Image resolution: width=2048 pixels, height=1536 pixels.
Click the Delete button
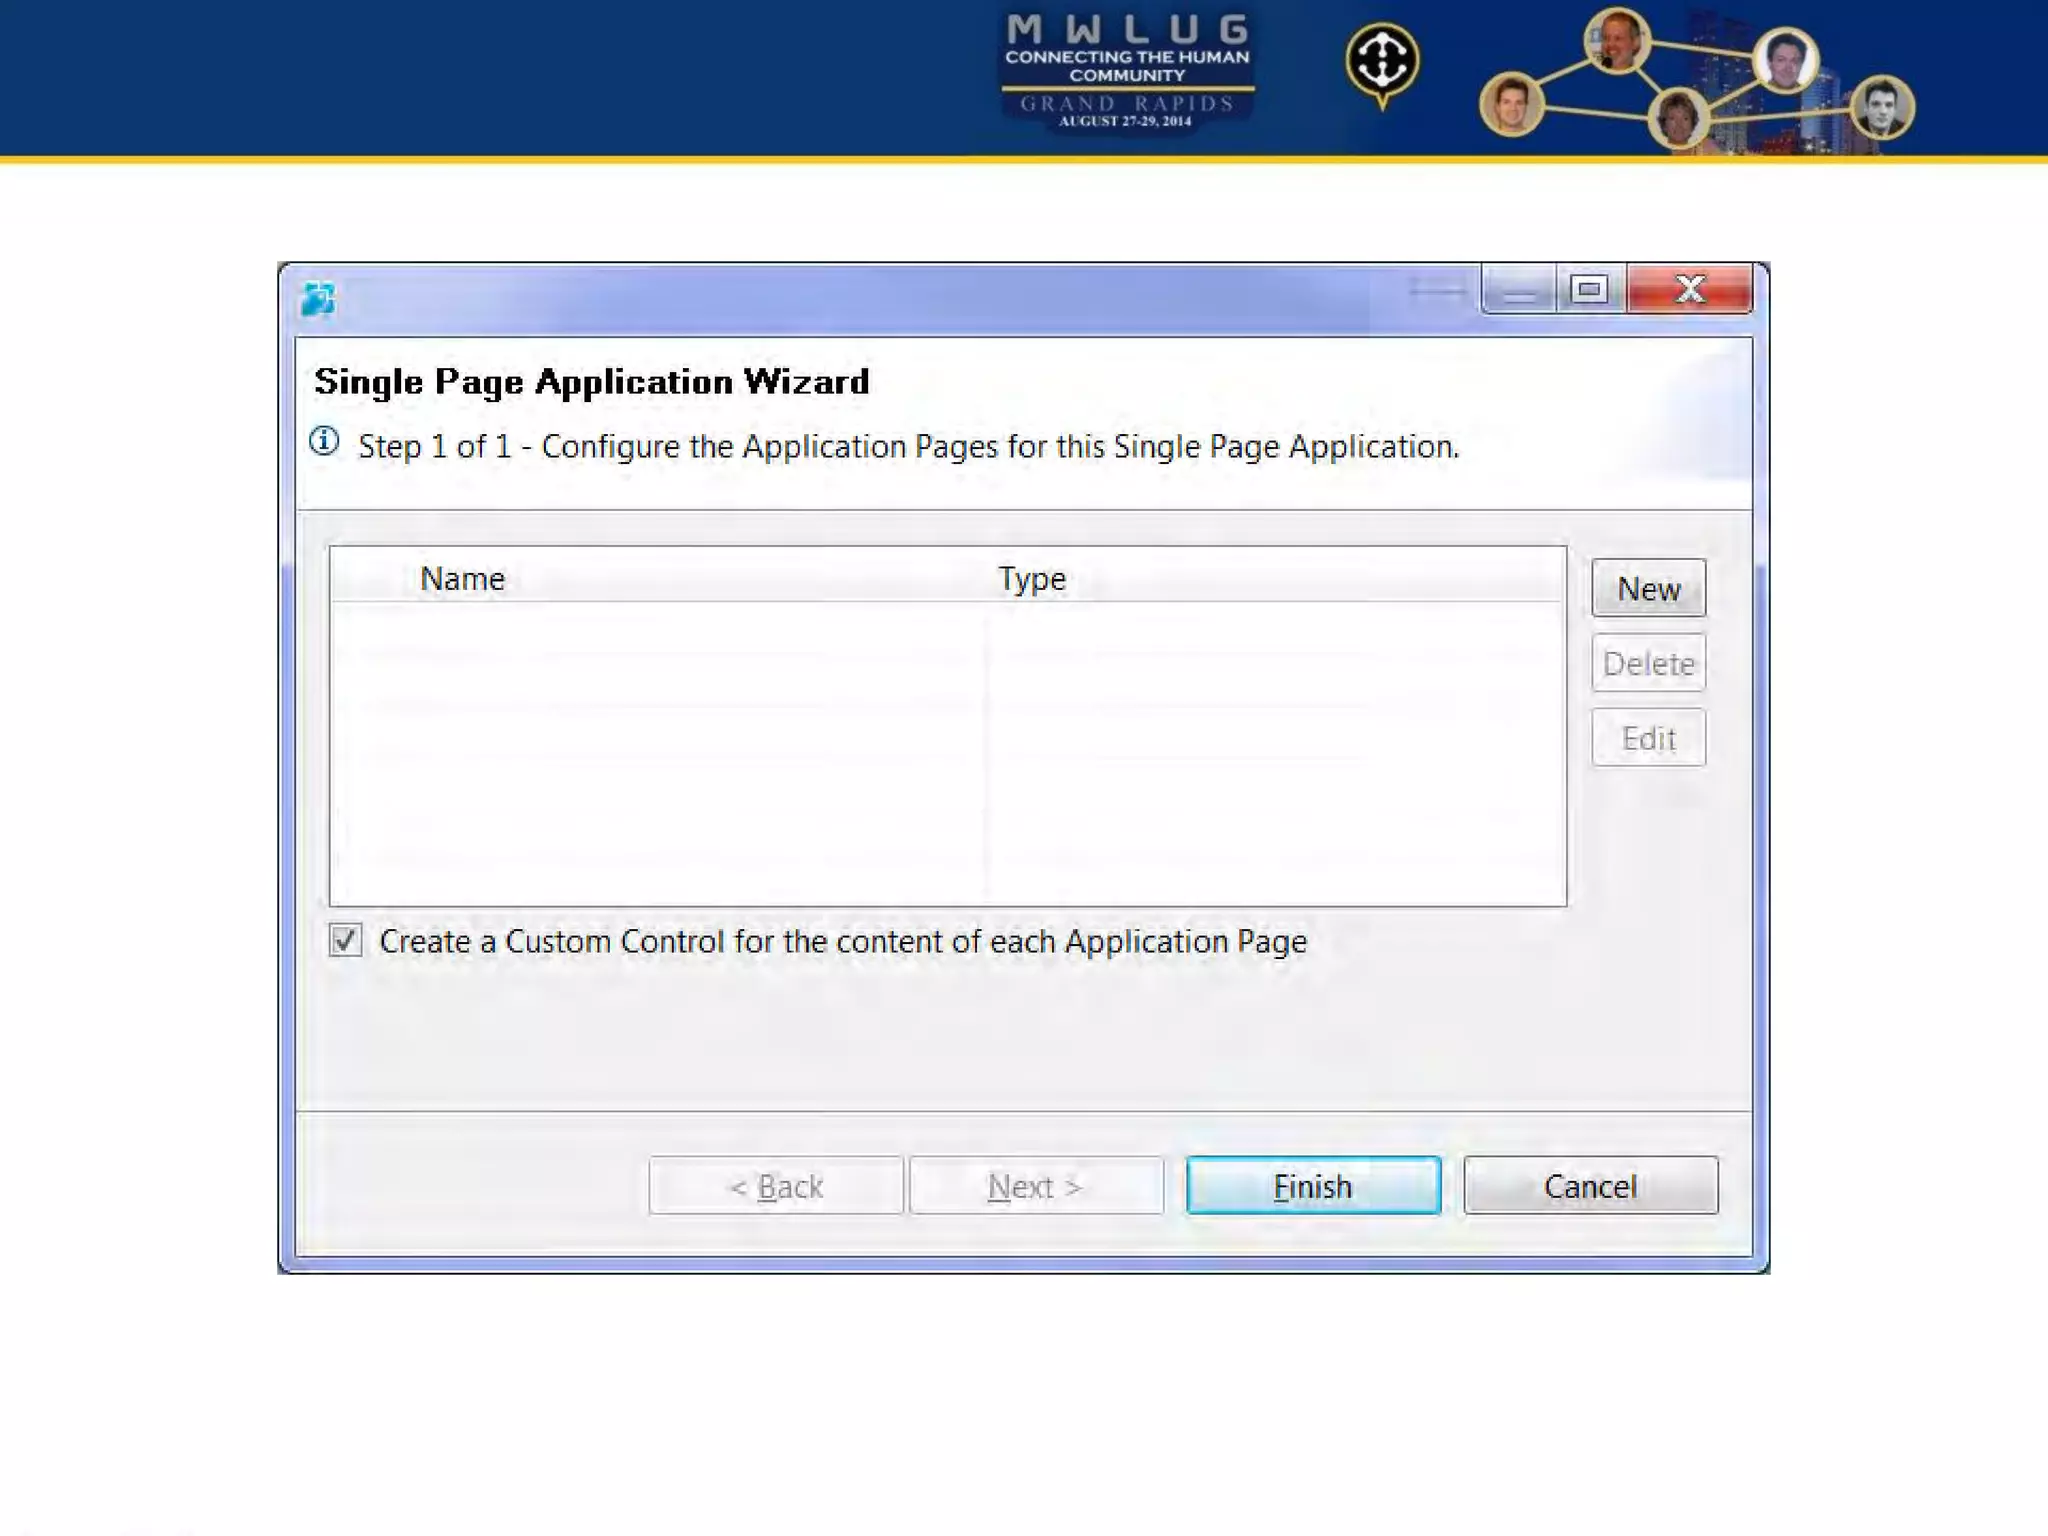[x=1648, y=663]
